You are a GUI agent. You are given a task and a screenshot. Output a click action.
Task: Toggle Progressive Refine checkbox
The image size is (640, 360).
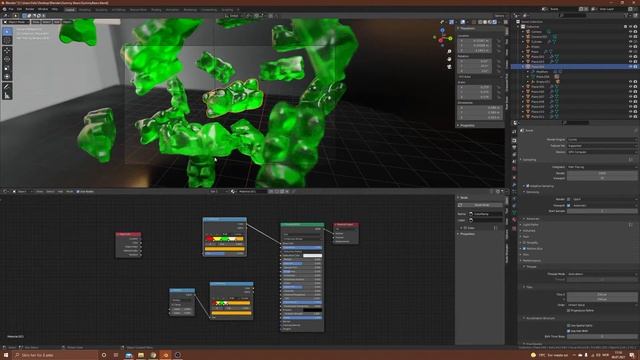(569, 310)
